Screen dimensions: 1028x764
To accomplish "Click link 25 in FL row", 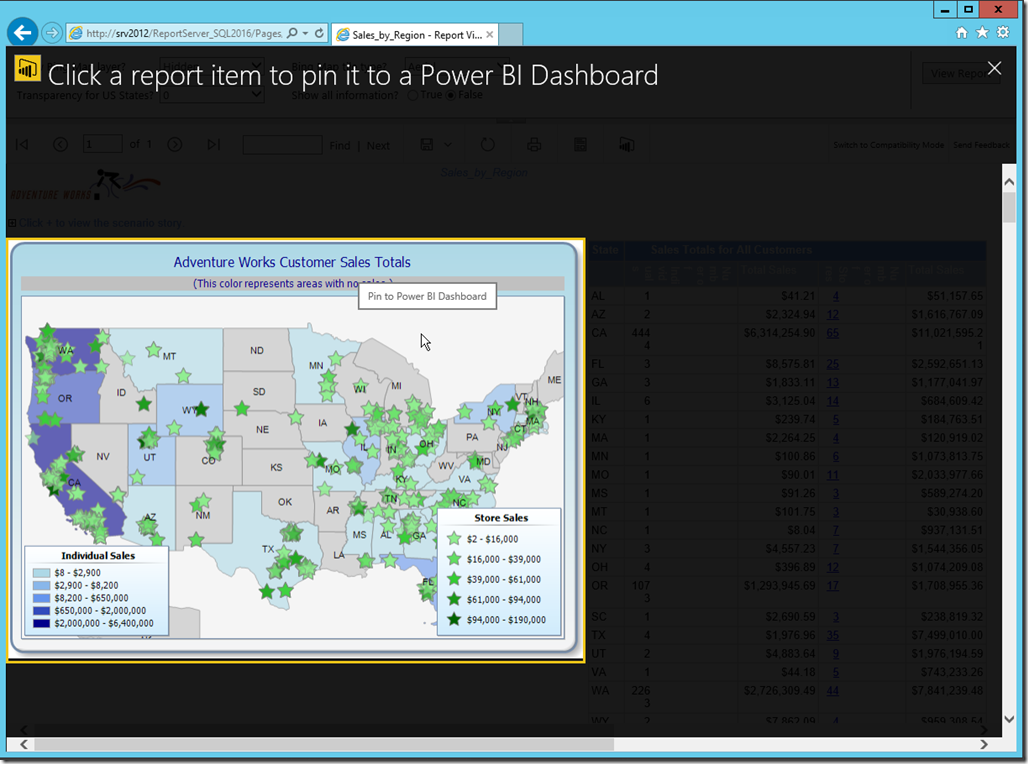I will pyautogui.click(x=833, y=364).
